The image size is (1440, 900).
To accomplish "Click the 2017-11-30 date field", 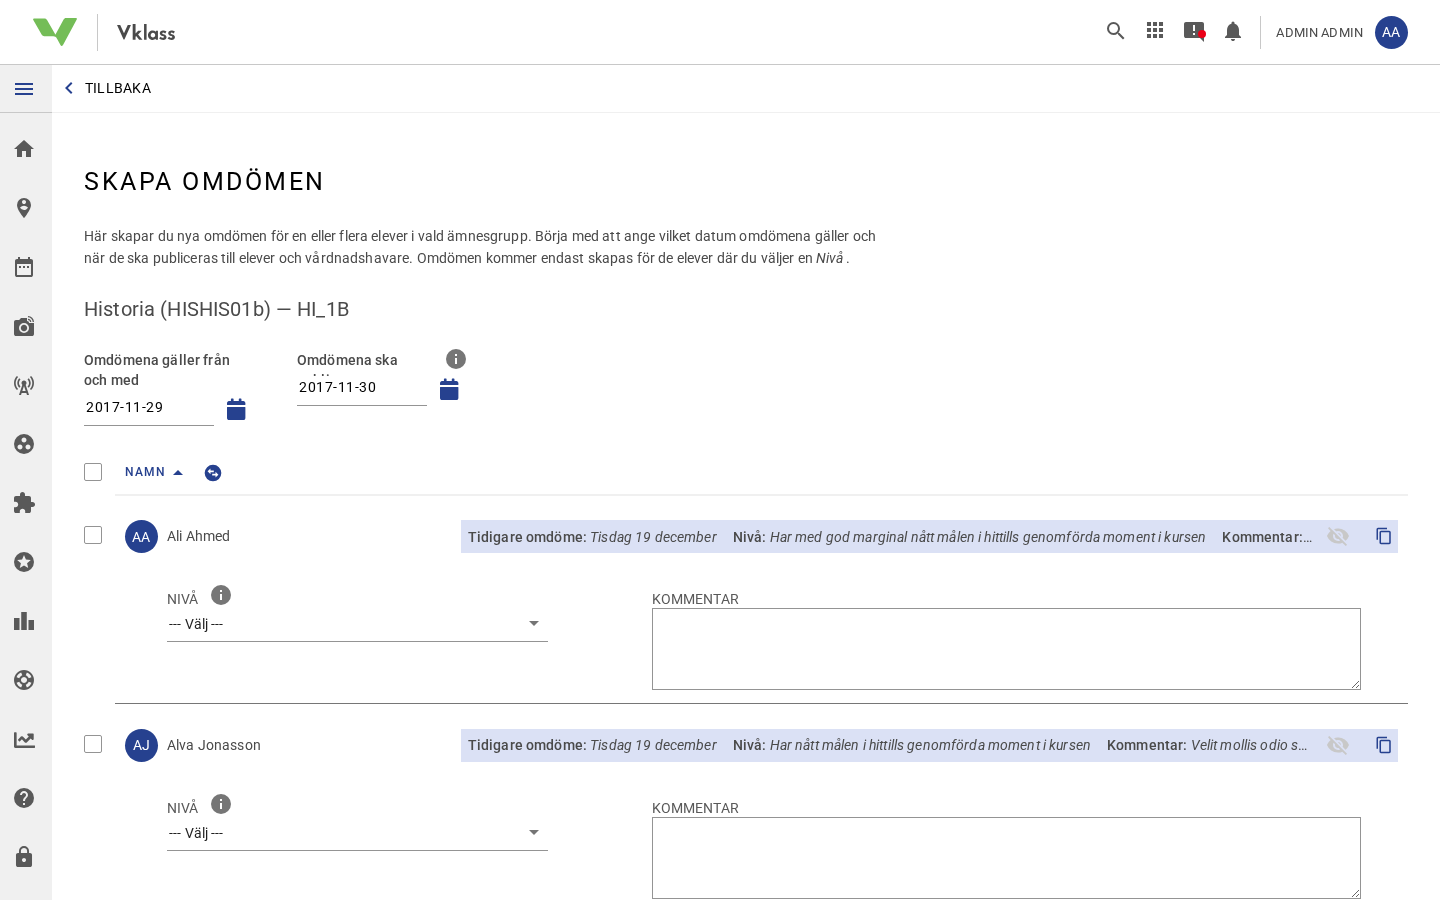I will coord(362,388).
